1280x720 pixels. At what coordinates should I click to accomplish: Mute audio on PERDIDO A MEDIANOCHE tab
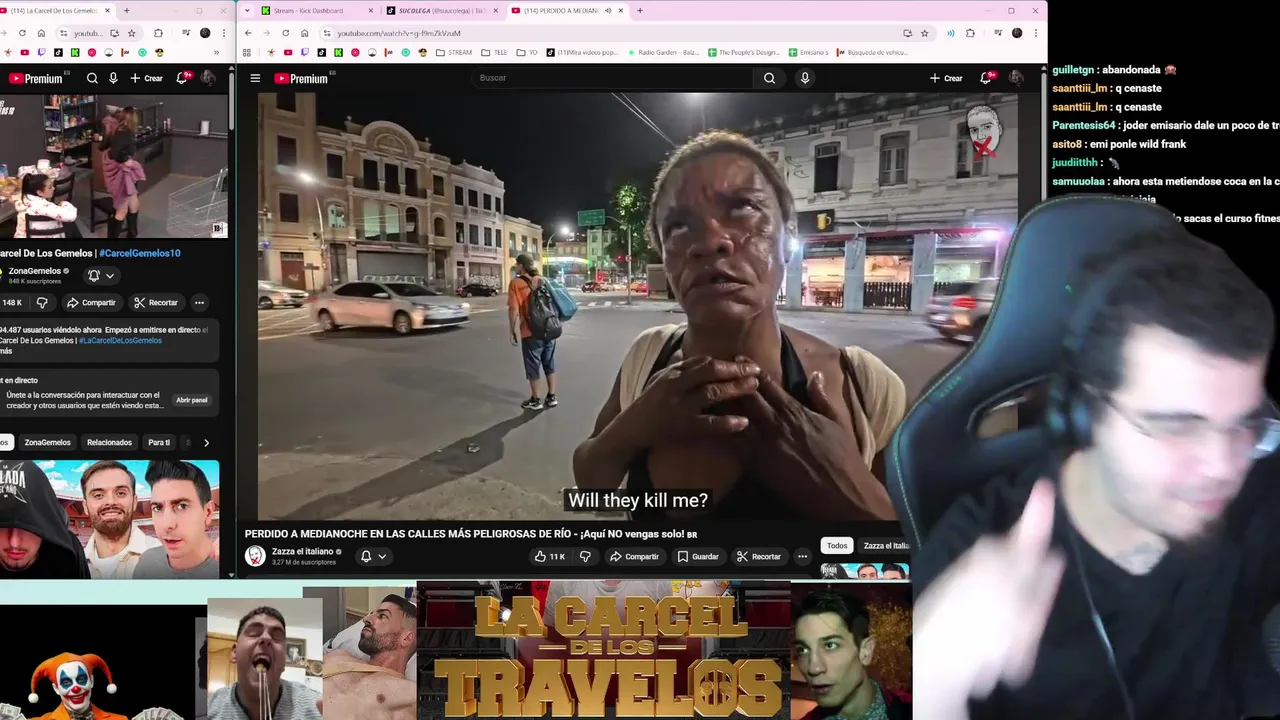(x=608, y=10)
